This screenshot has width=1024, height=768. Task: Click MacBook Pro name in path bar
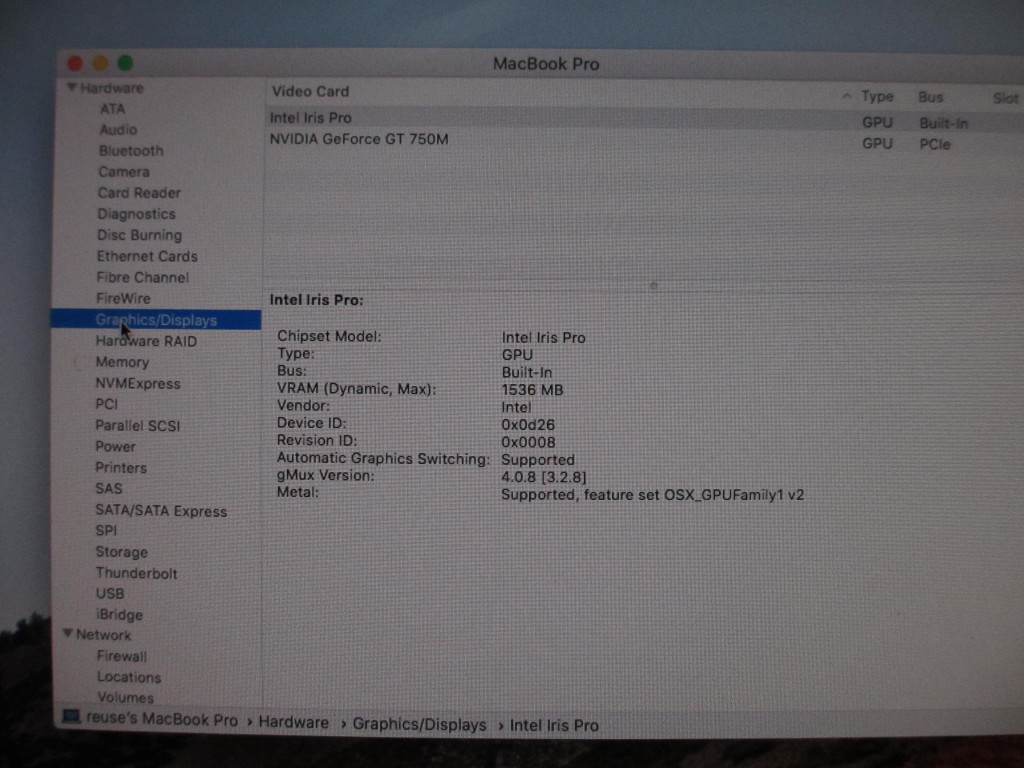click(x=161, y=719)
